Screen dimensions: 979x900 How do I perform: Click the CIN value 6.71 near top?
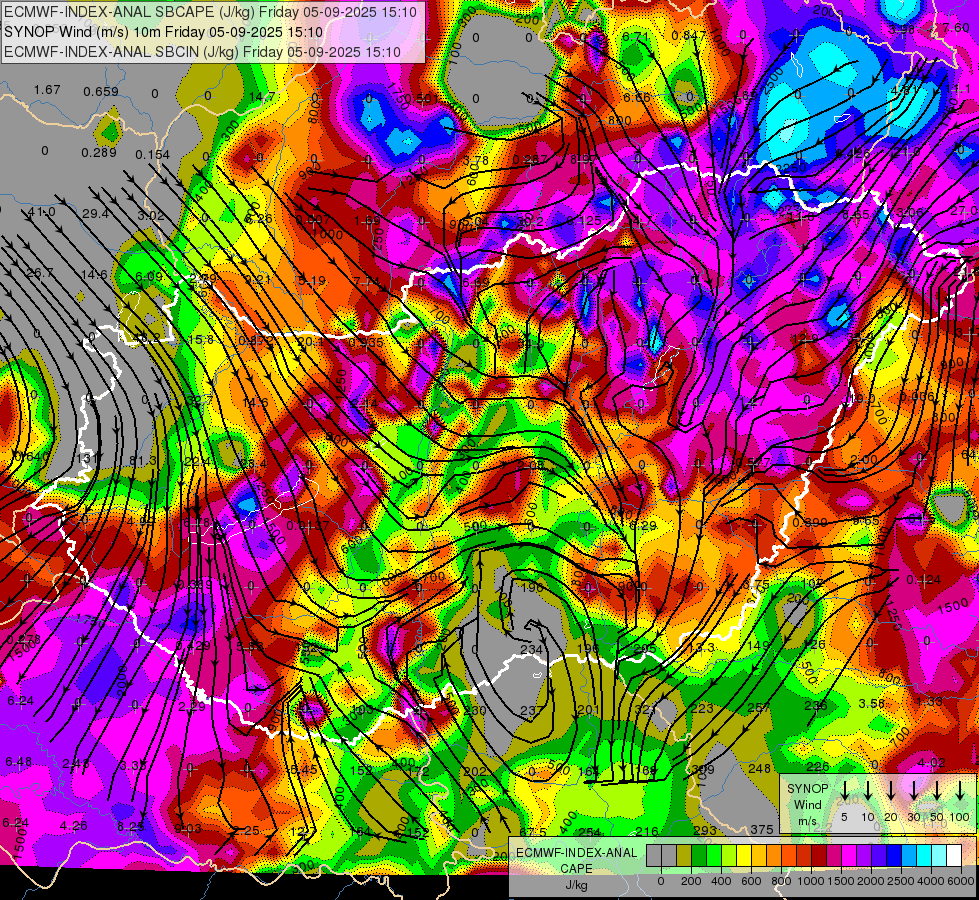pyautogui.click(x=636, y=36)
